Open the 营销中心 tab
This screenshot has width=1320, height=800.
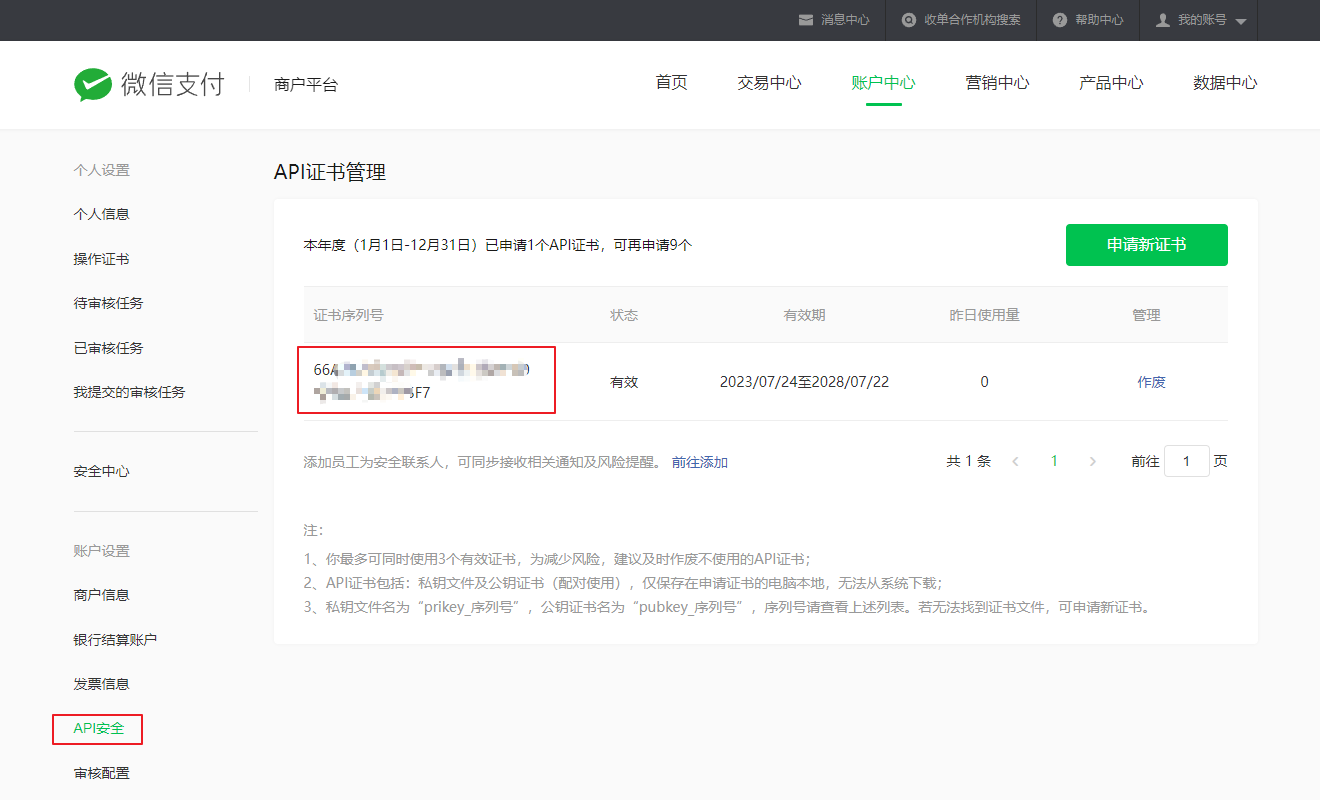tap(997, 83)
